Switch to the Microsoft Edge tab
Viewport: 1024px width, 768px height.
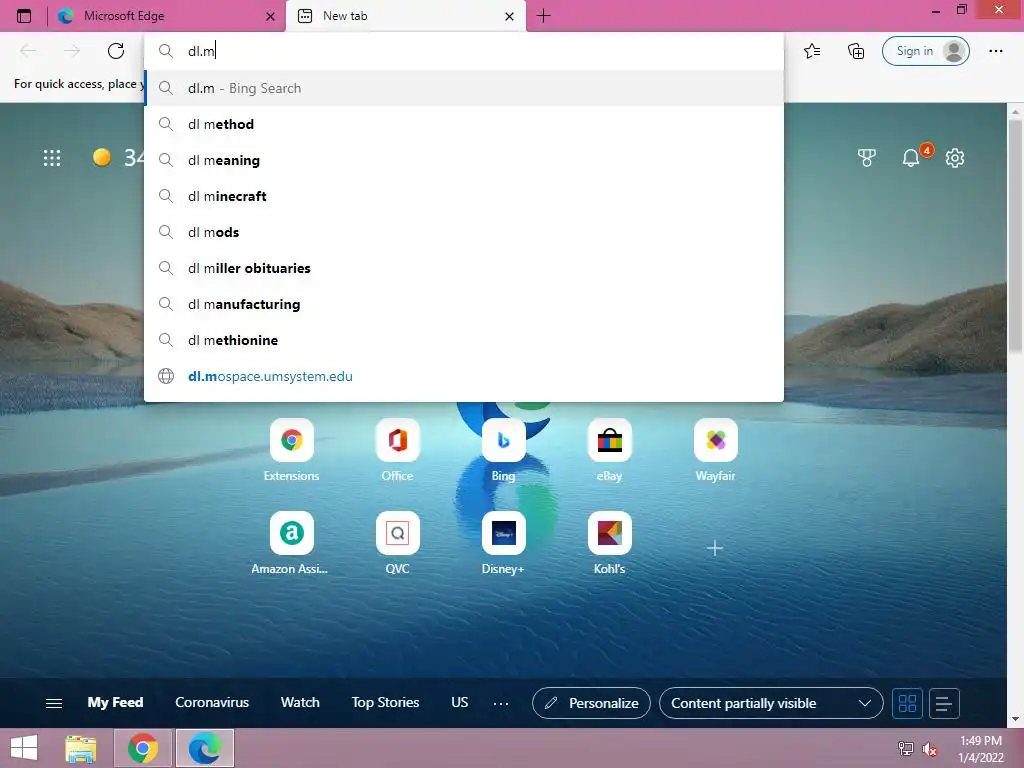click(x=167, y=16)
